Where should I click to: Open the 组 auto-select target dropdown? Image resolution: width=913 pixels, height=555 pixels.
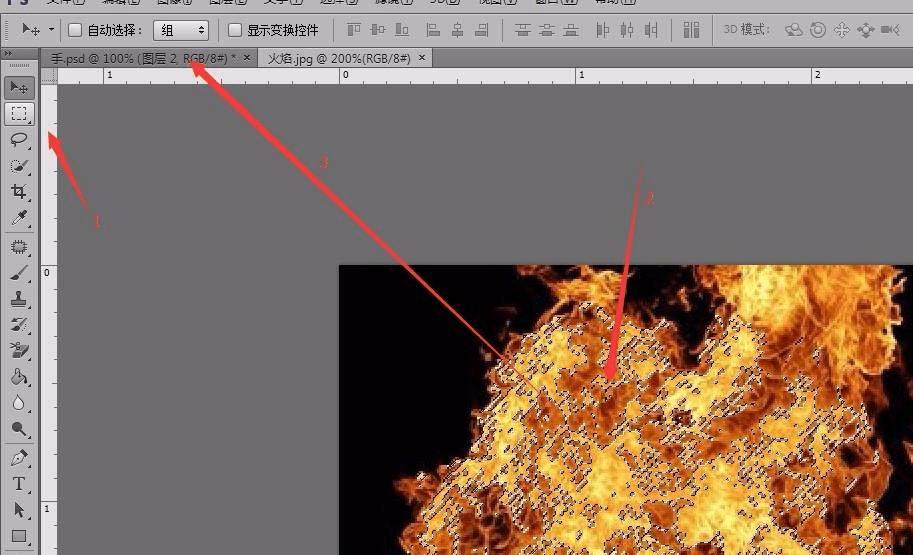(x=181, y=30)
